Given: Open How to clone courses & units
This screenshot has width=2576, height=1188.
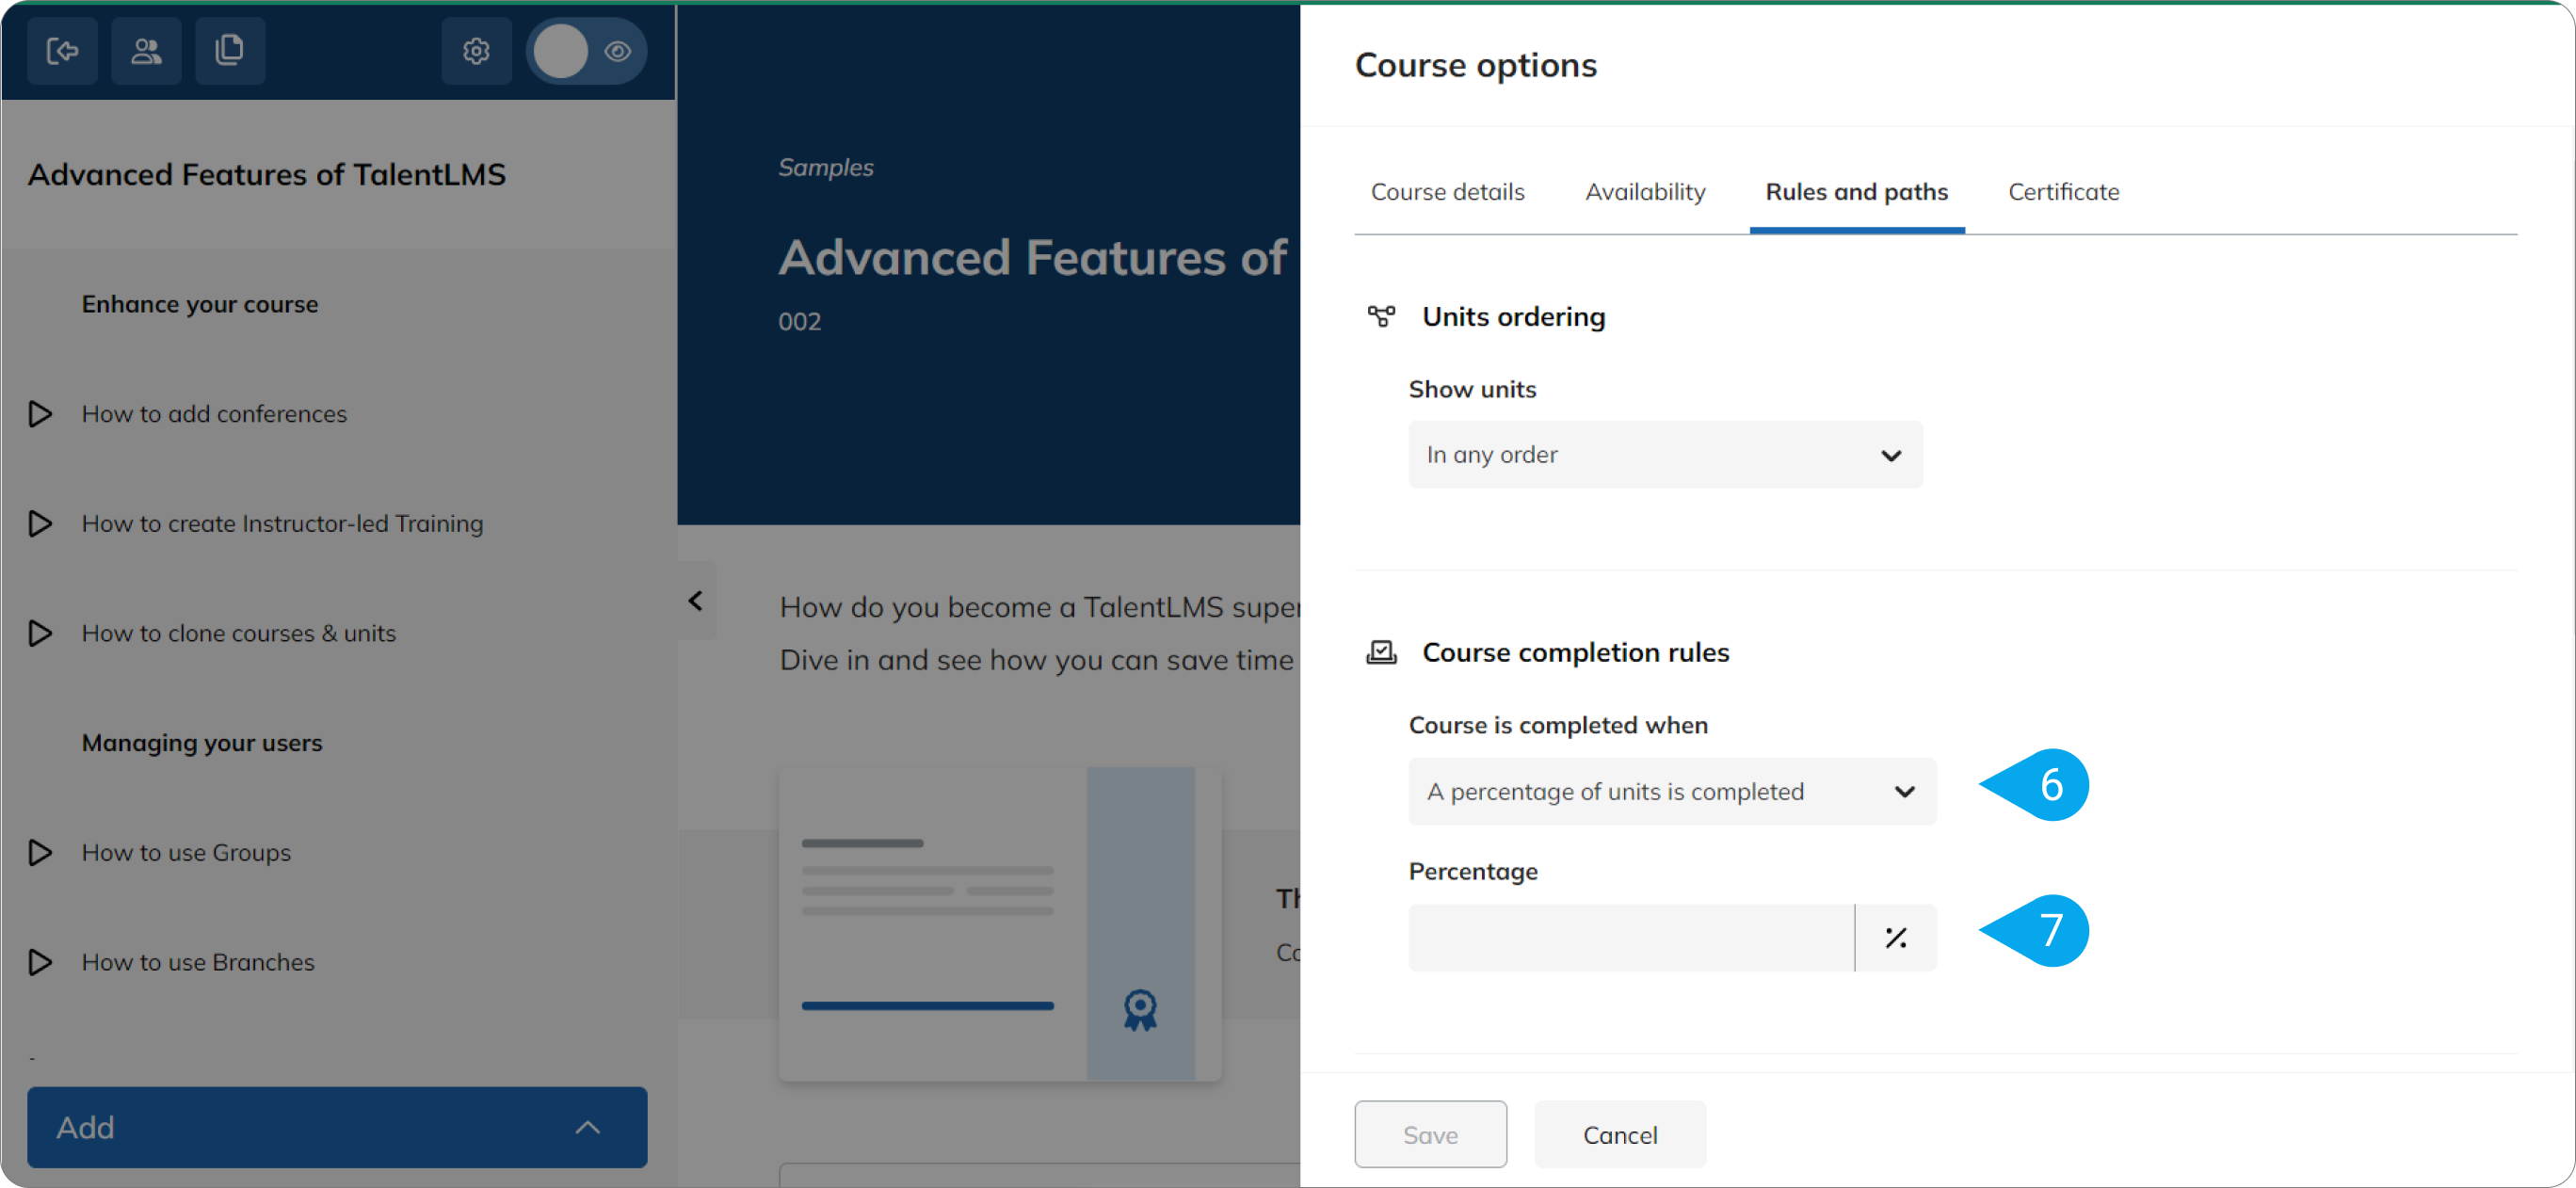Looking at the screenshot, I should point(238,633).
